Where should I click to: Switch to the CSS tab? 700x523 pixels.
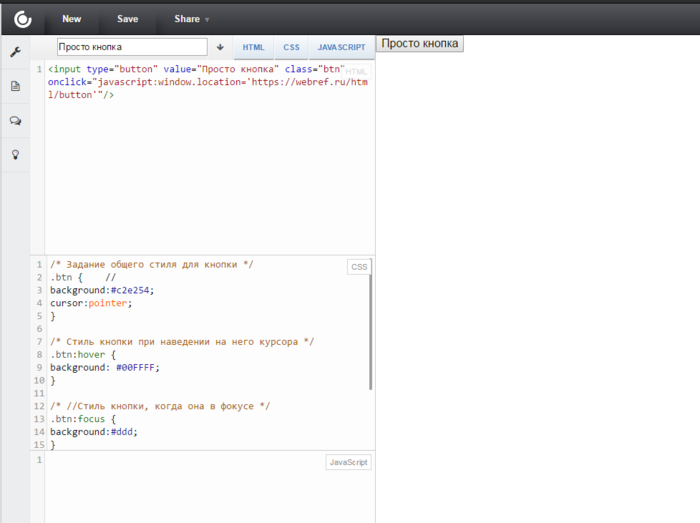291,47
